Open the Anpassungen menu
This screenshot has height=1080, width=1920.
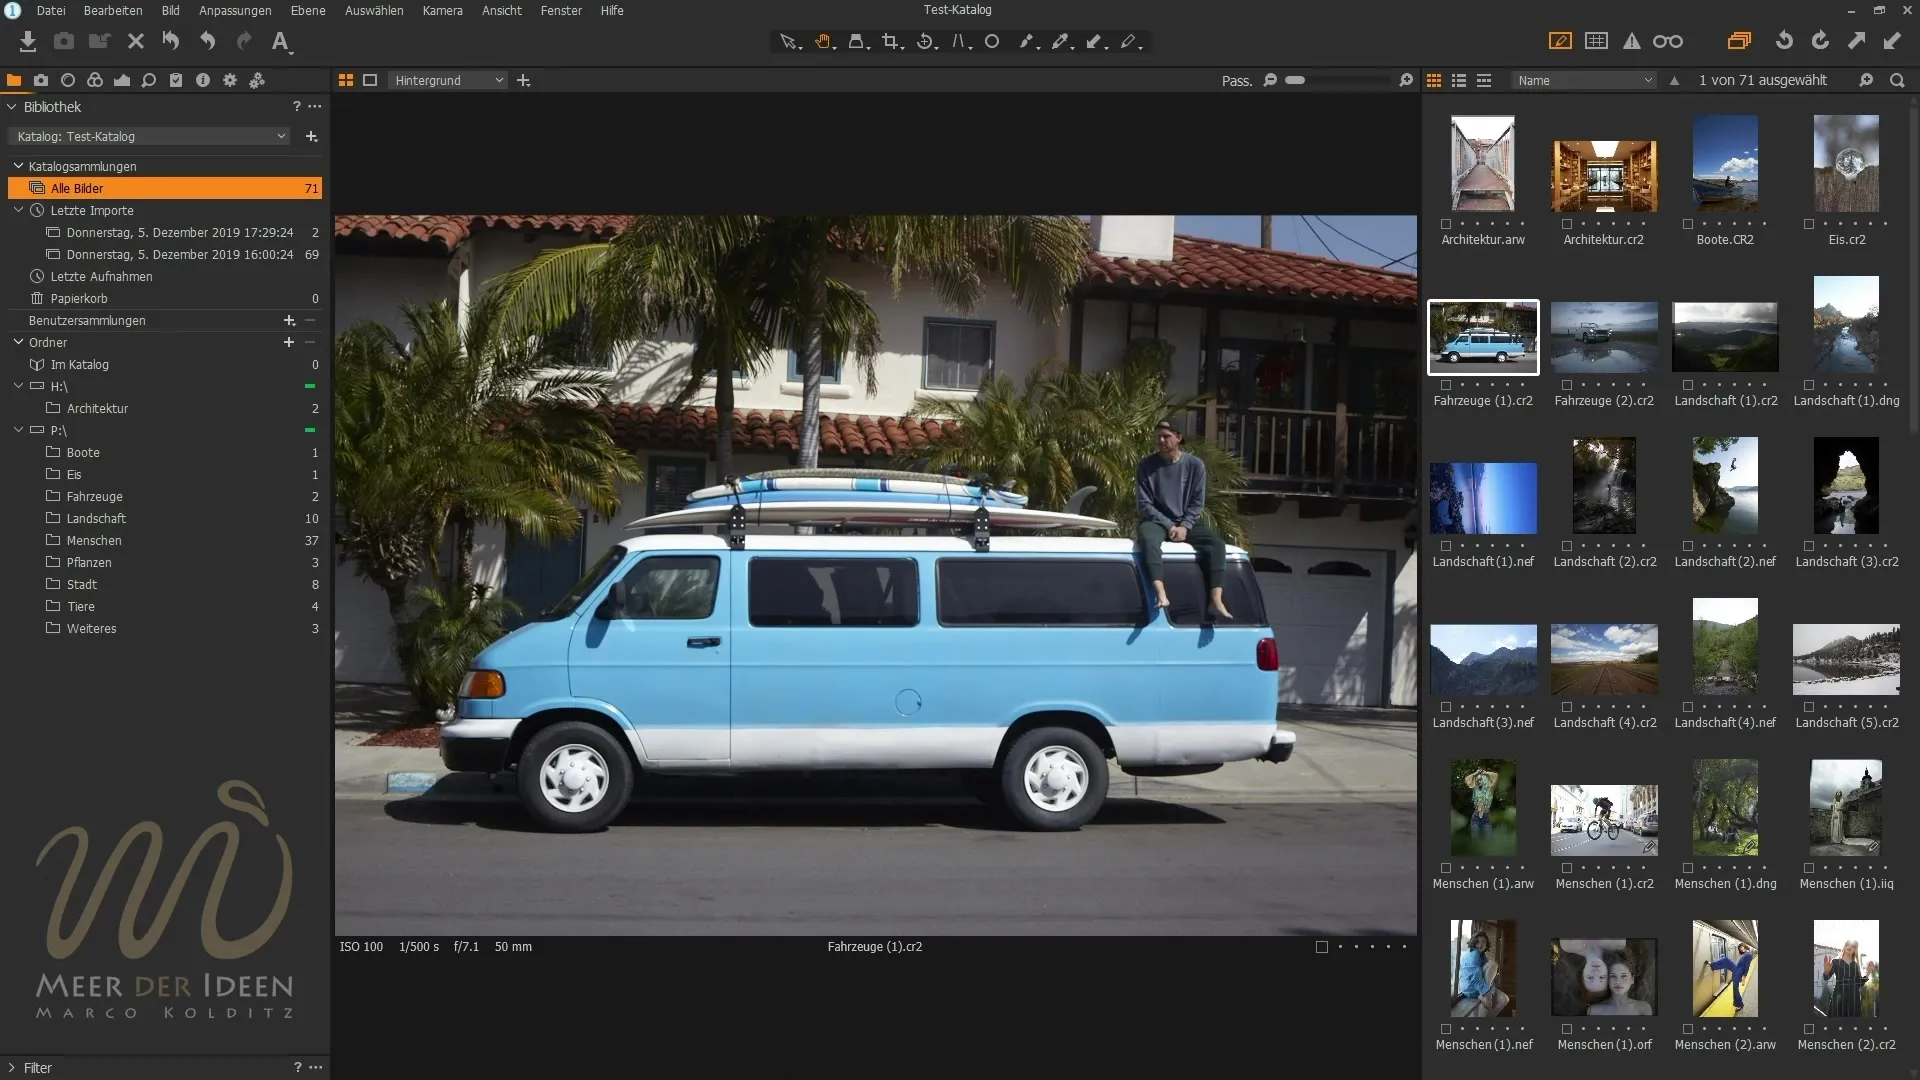pos(235,10)
